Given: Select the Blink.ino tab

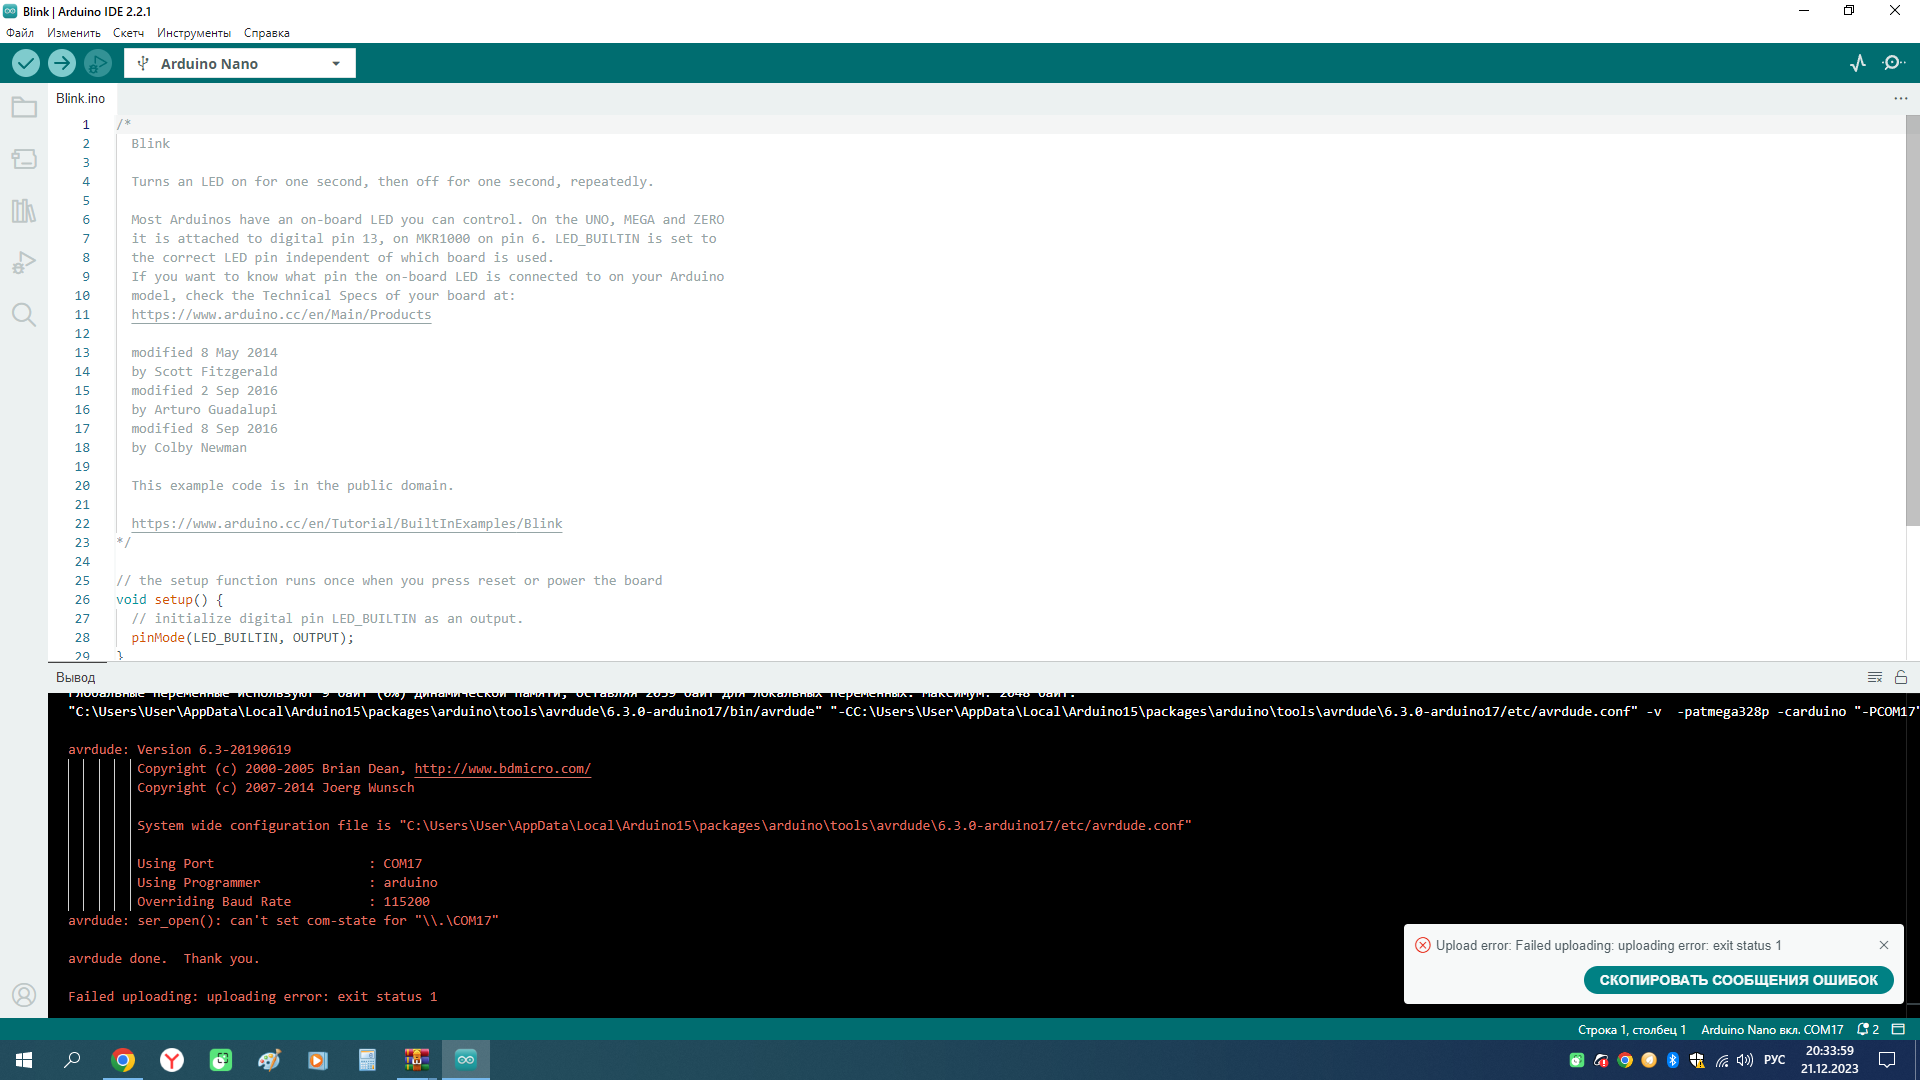Looking at the screenshot, I should (x=81, y=98).
